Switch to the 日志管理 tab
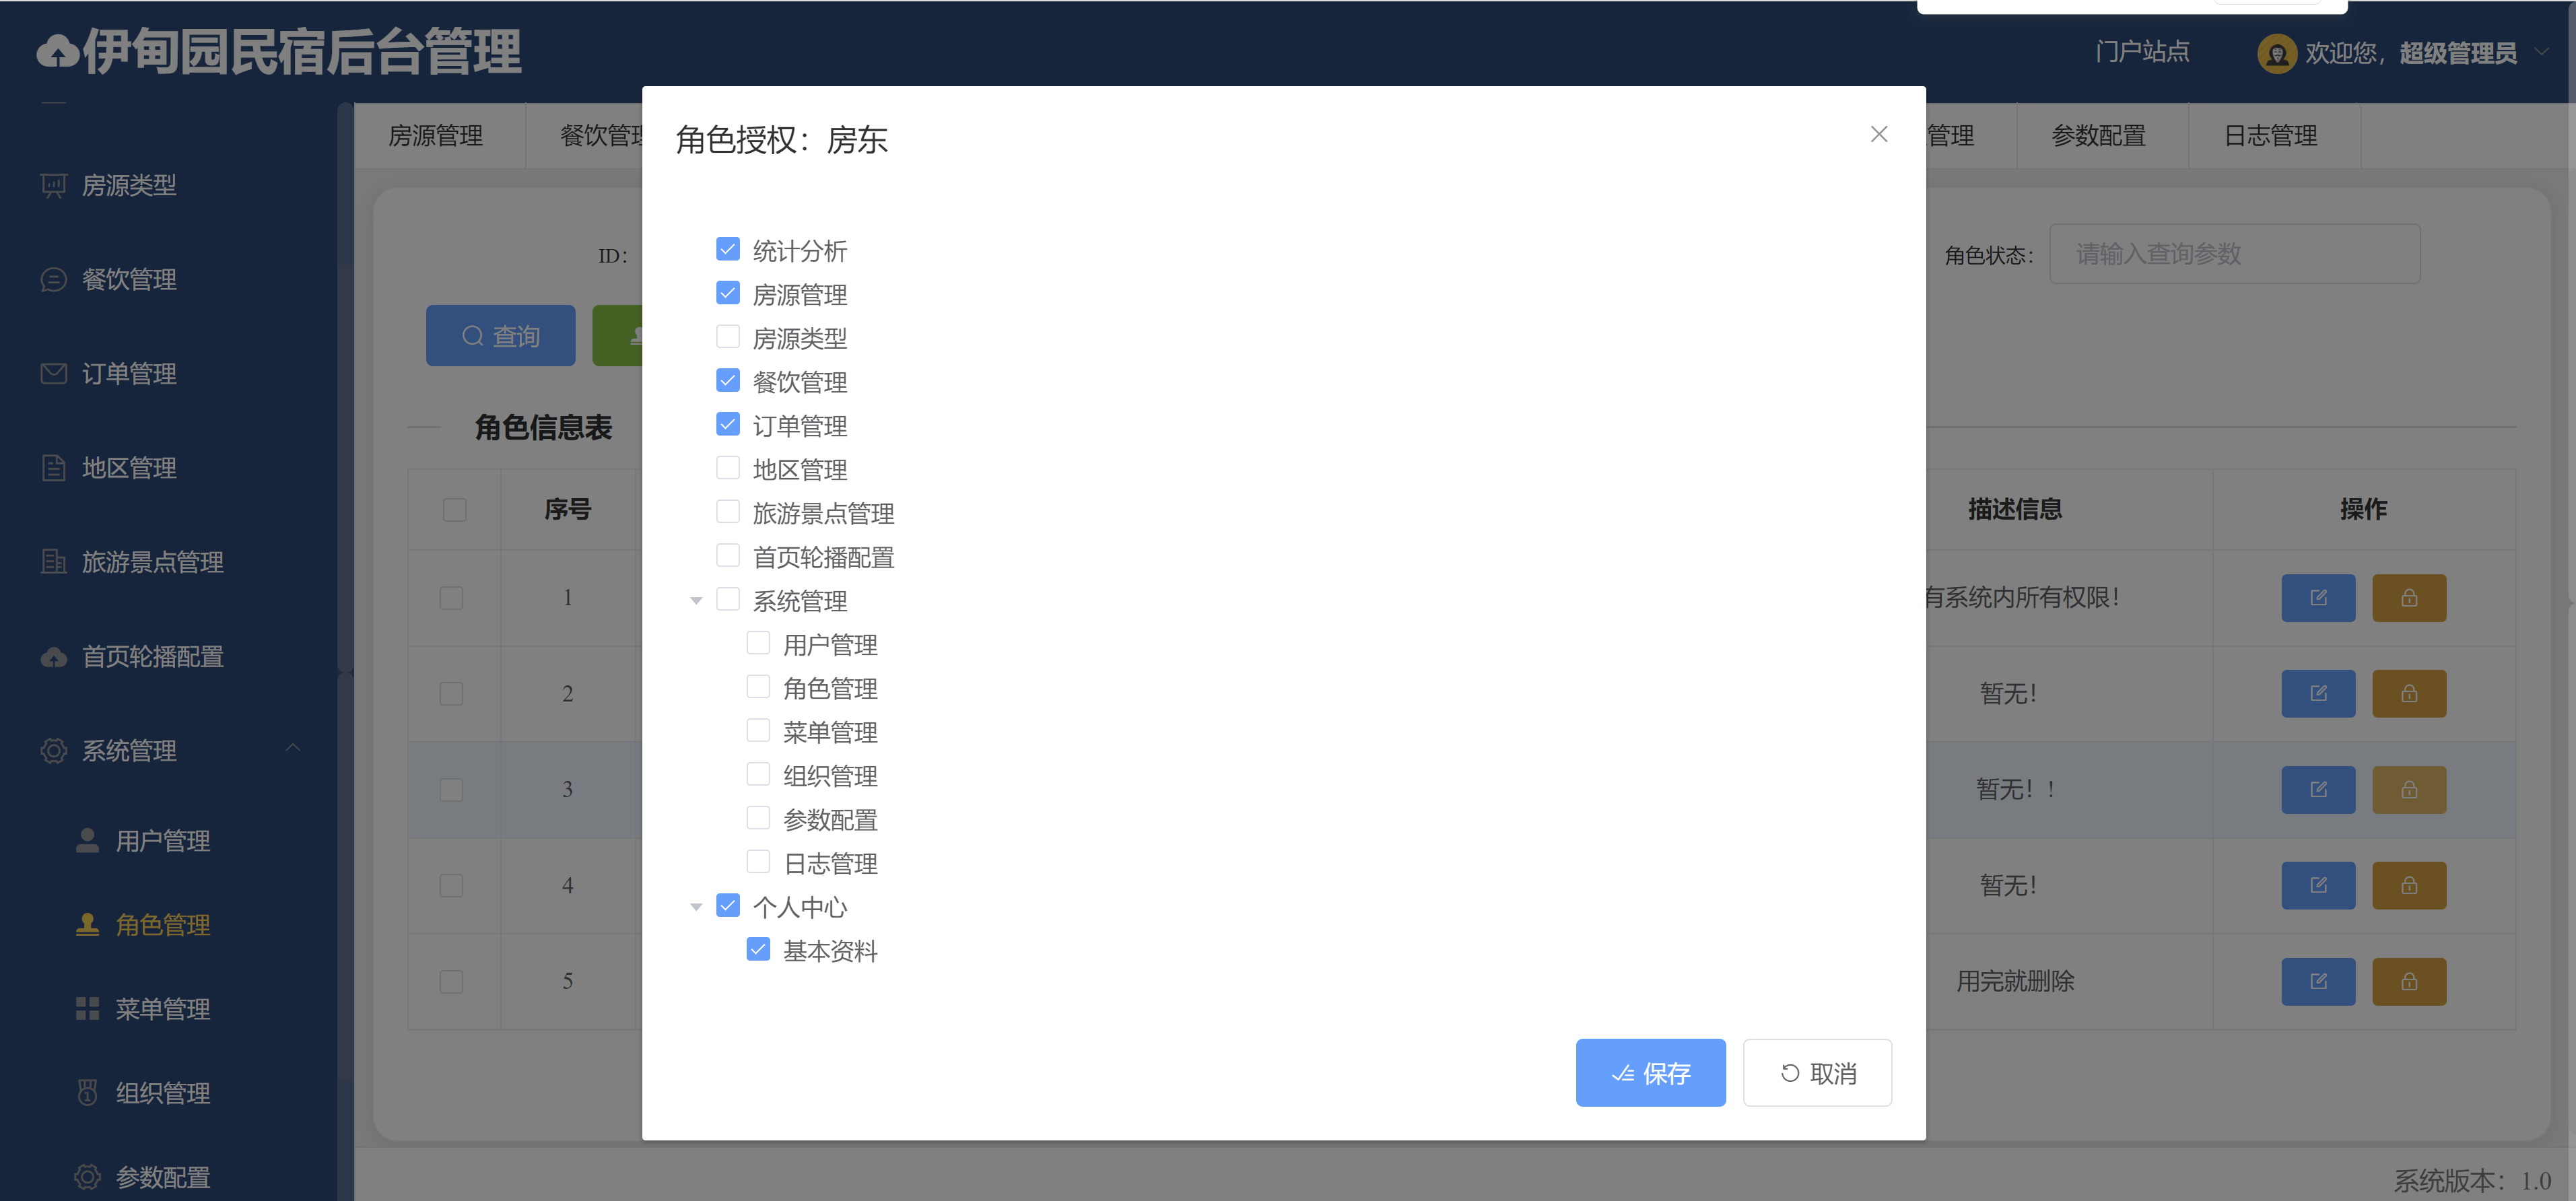Screen dimensions: 2576x1201 (2270, 135)
